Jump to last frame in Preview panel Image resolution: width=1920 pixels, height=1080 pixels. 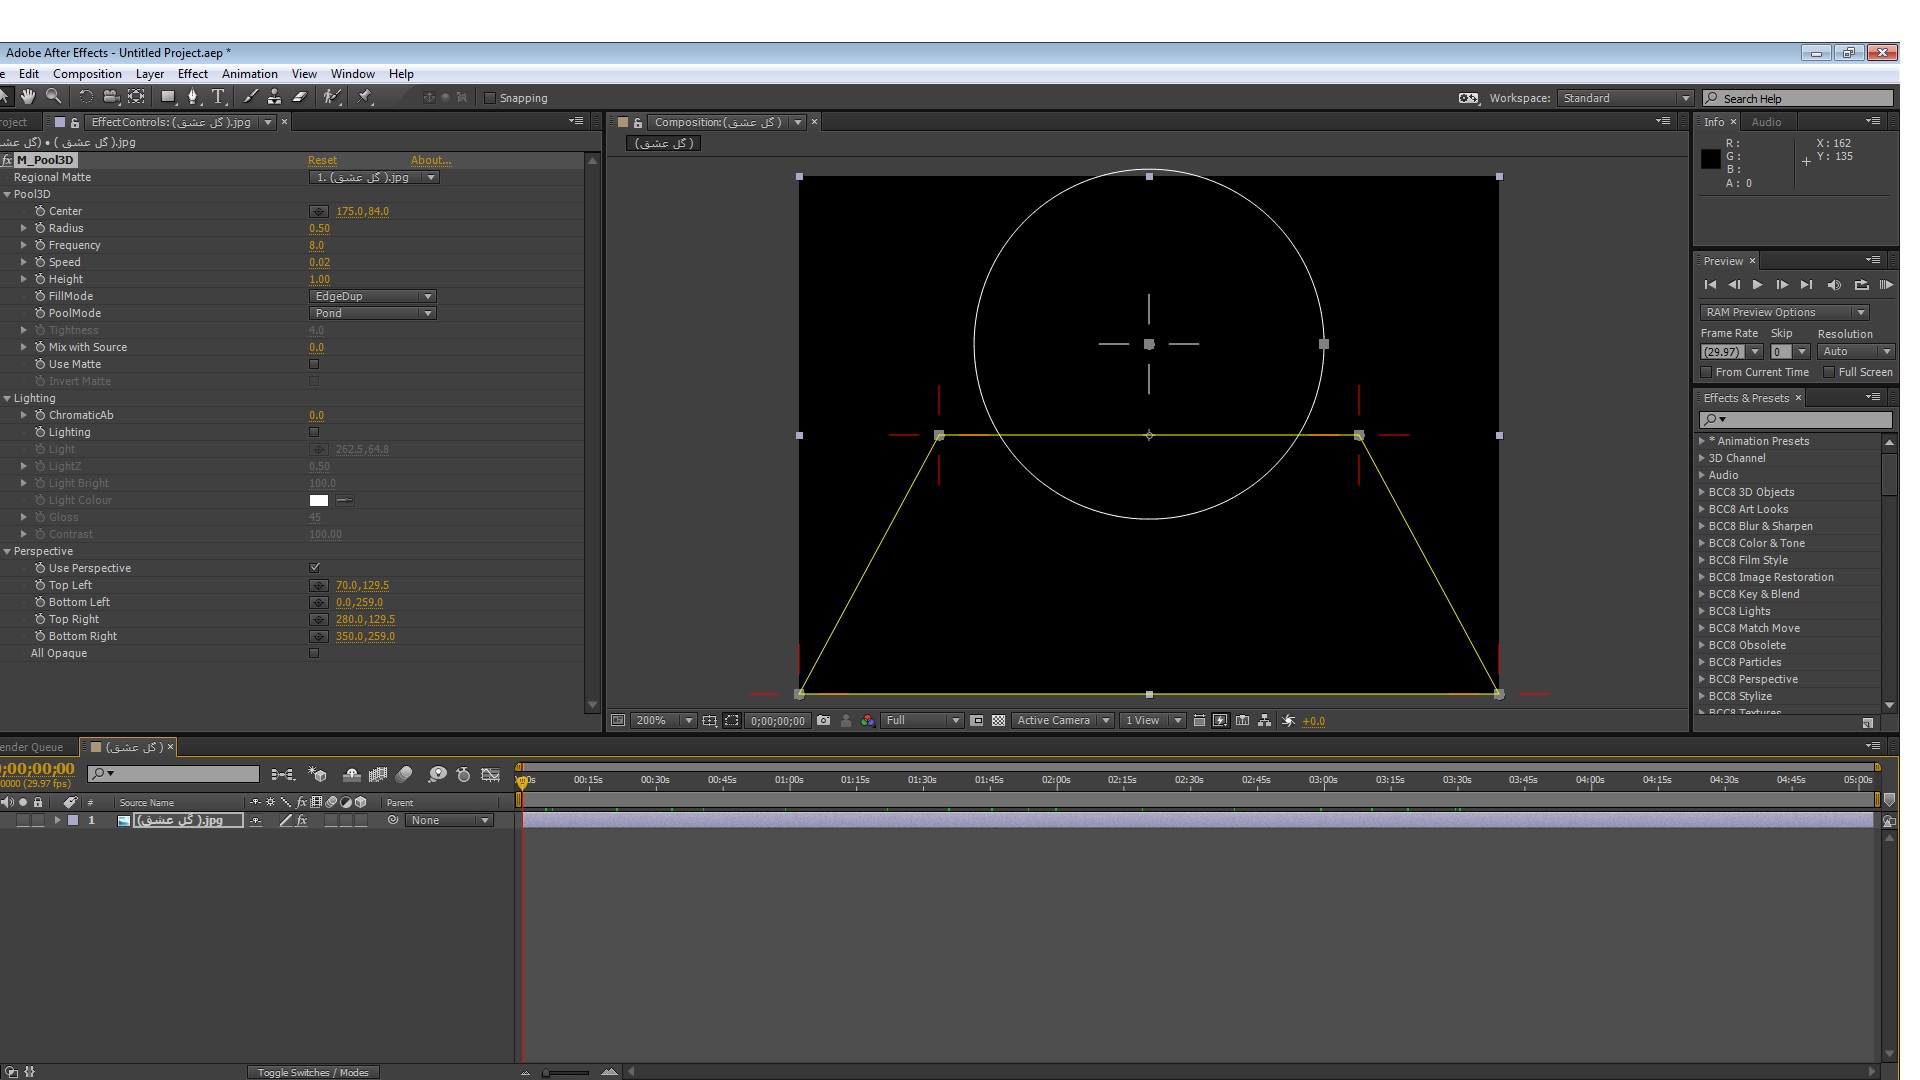1806,285
